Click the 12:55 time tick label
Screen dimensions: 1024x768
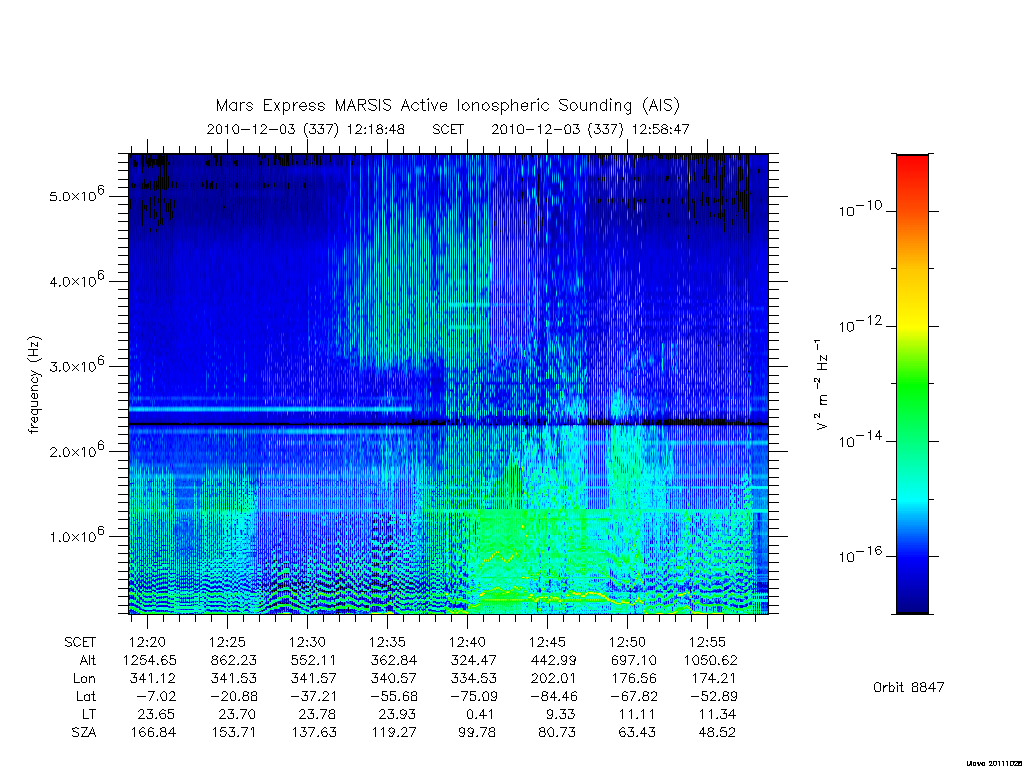point(707,643)
